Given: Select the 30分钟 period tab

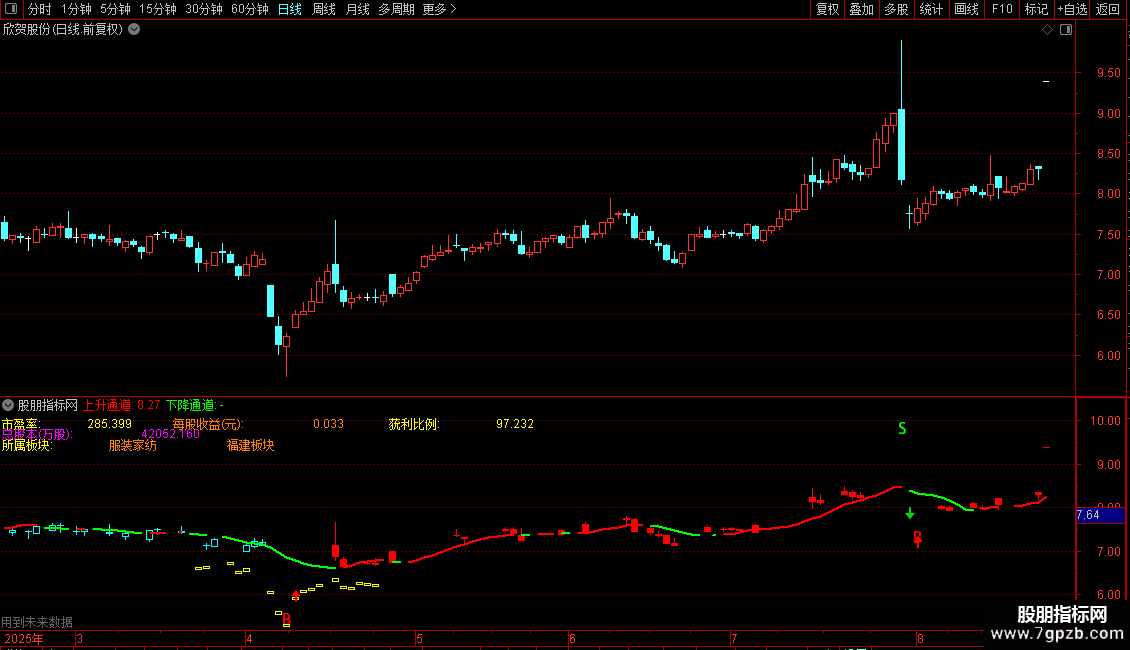Looking at the screenshot, I should point(204,9).
